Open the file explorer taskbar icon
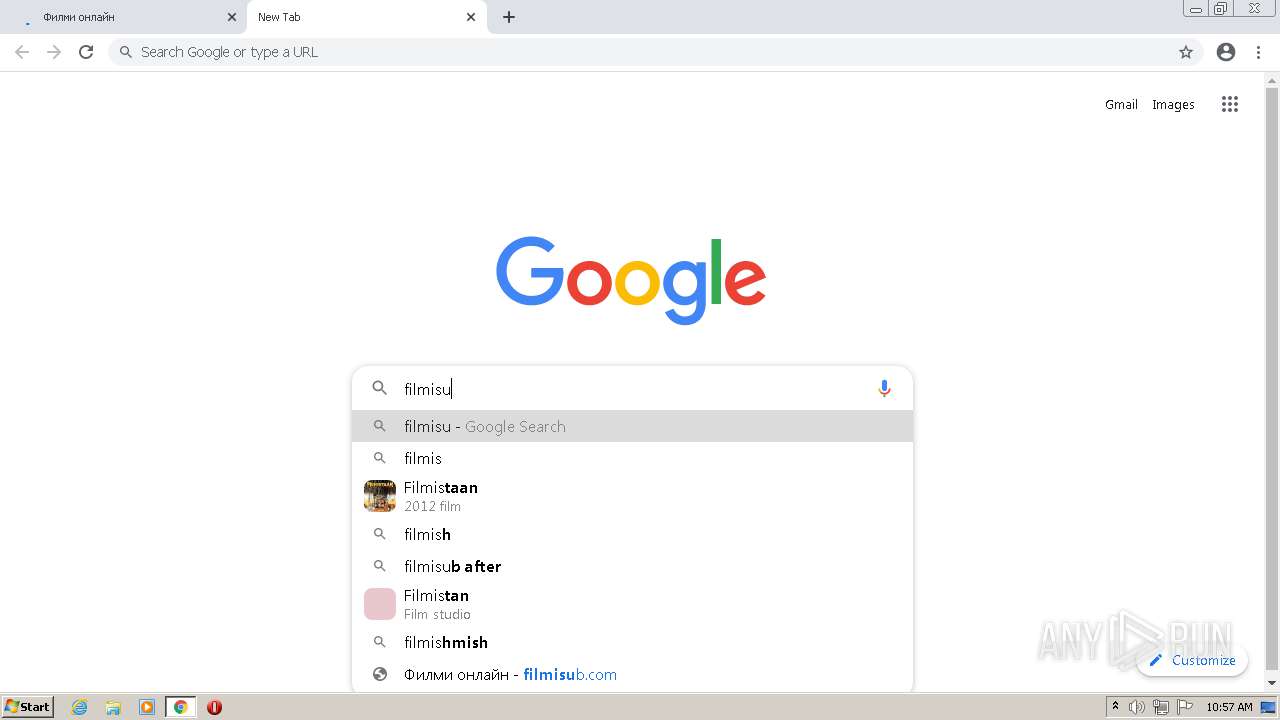Viewport: 1280px width, 720px height. click(113, 707)
